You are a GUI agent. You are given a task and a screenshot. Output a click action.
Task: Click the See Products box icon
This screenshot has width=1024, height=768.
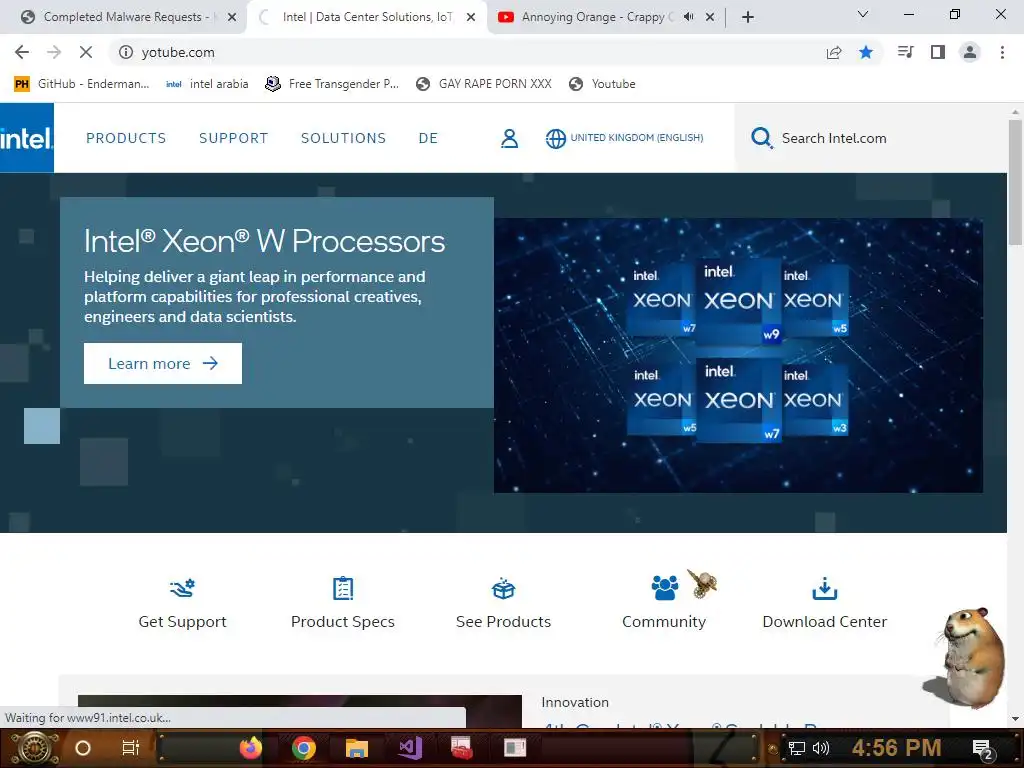pos(504,588)
